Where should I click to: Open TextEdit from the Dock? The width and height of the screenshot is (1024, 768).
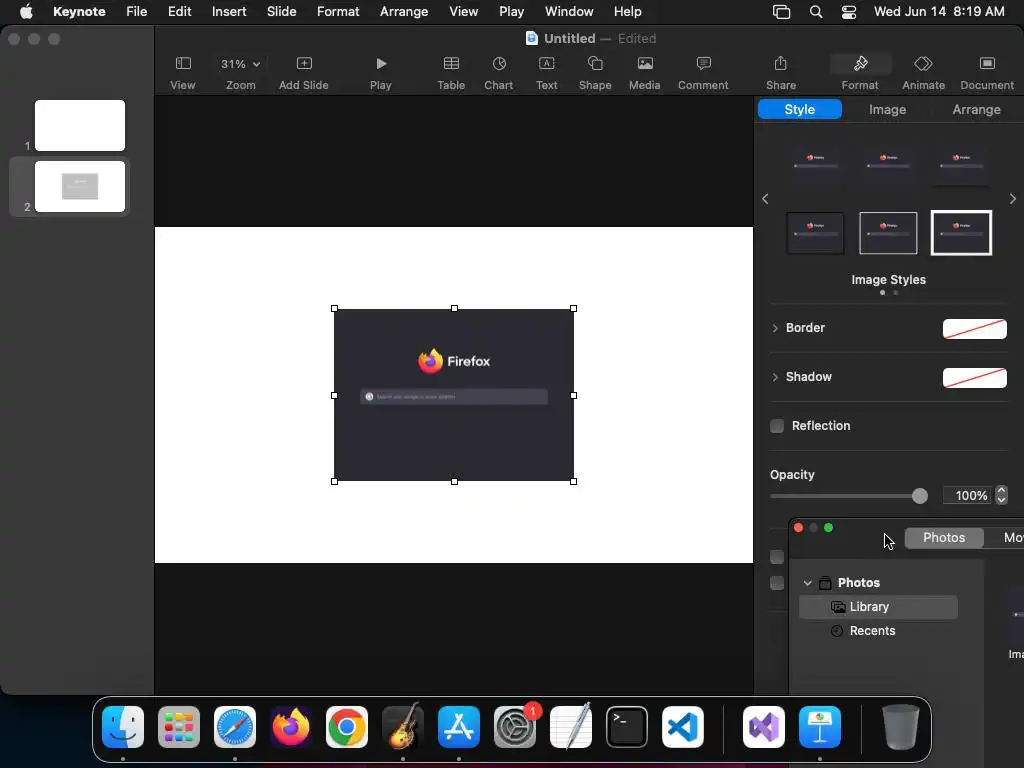click(571, 727)
